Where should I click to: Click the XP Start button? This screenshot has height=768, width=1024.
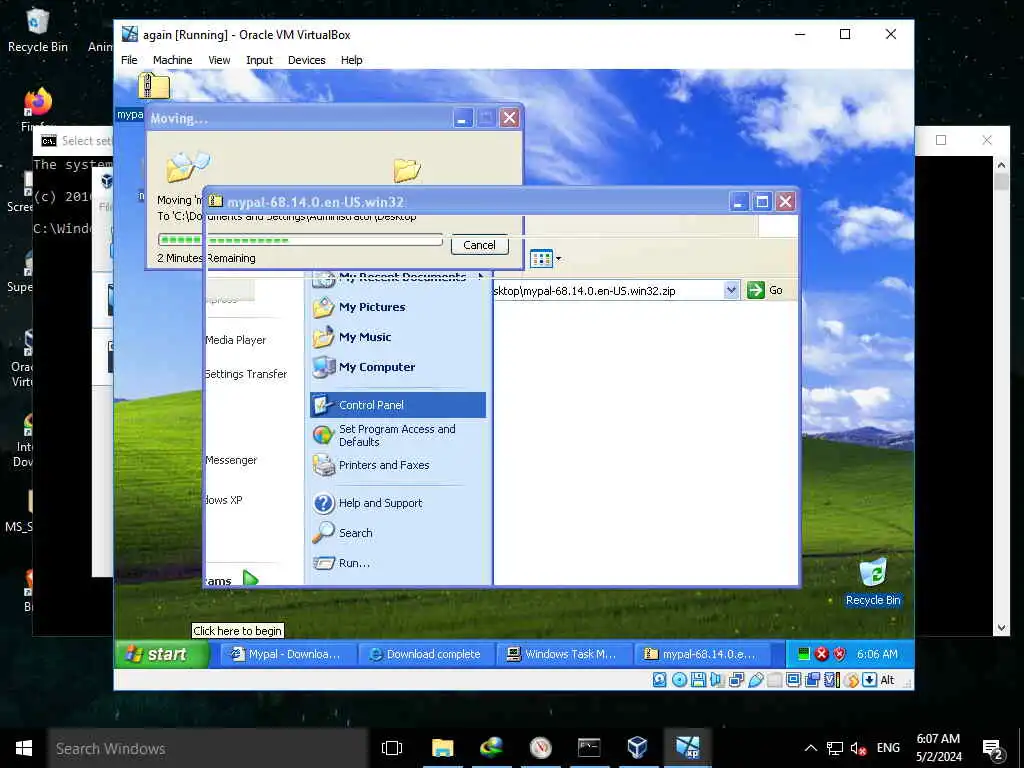pyautogui.click(x=162, y=654)
